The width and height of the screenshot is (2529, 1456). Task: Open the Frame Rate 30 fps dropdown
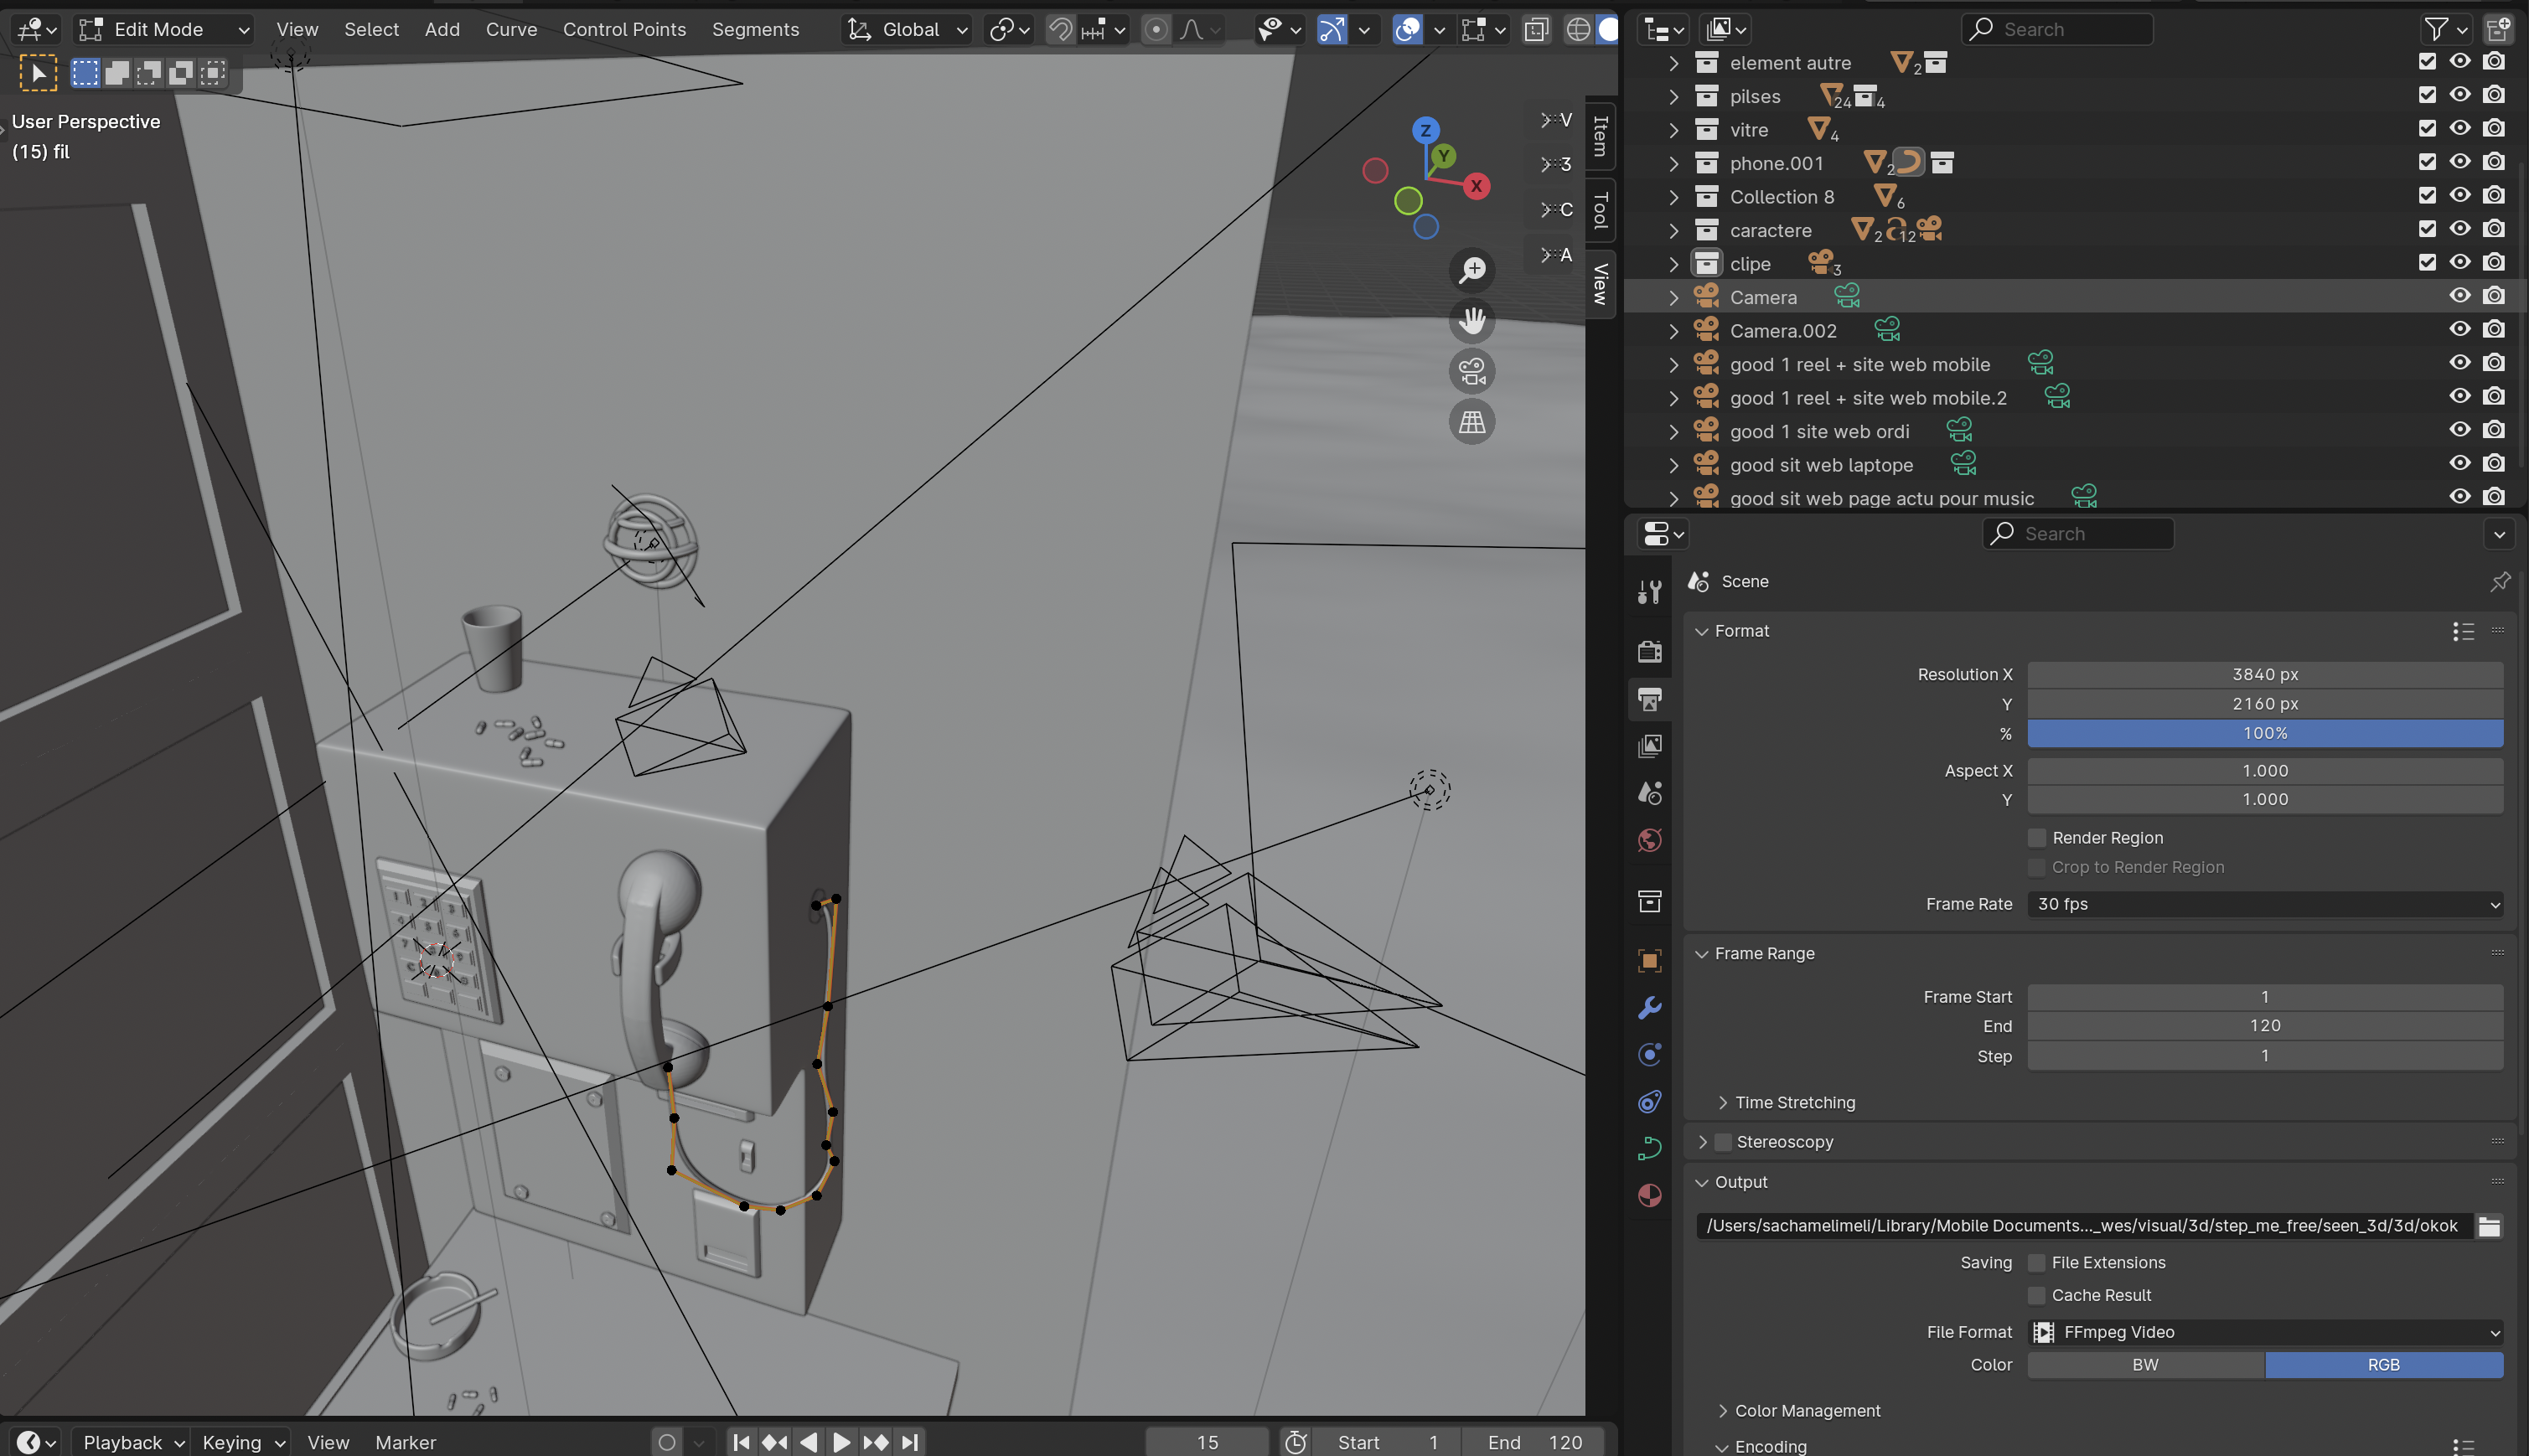(x=2265, y=904)
